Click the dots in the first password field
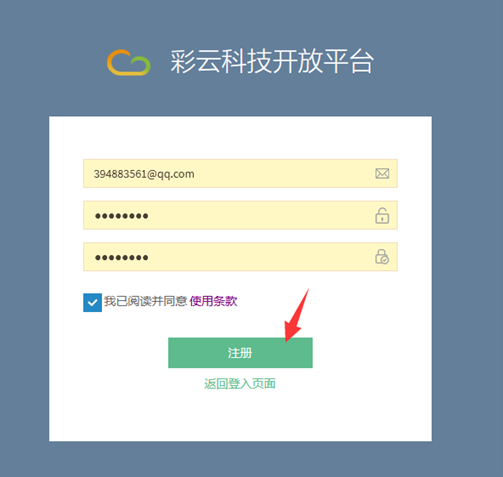 (122, 216)
